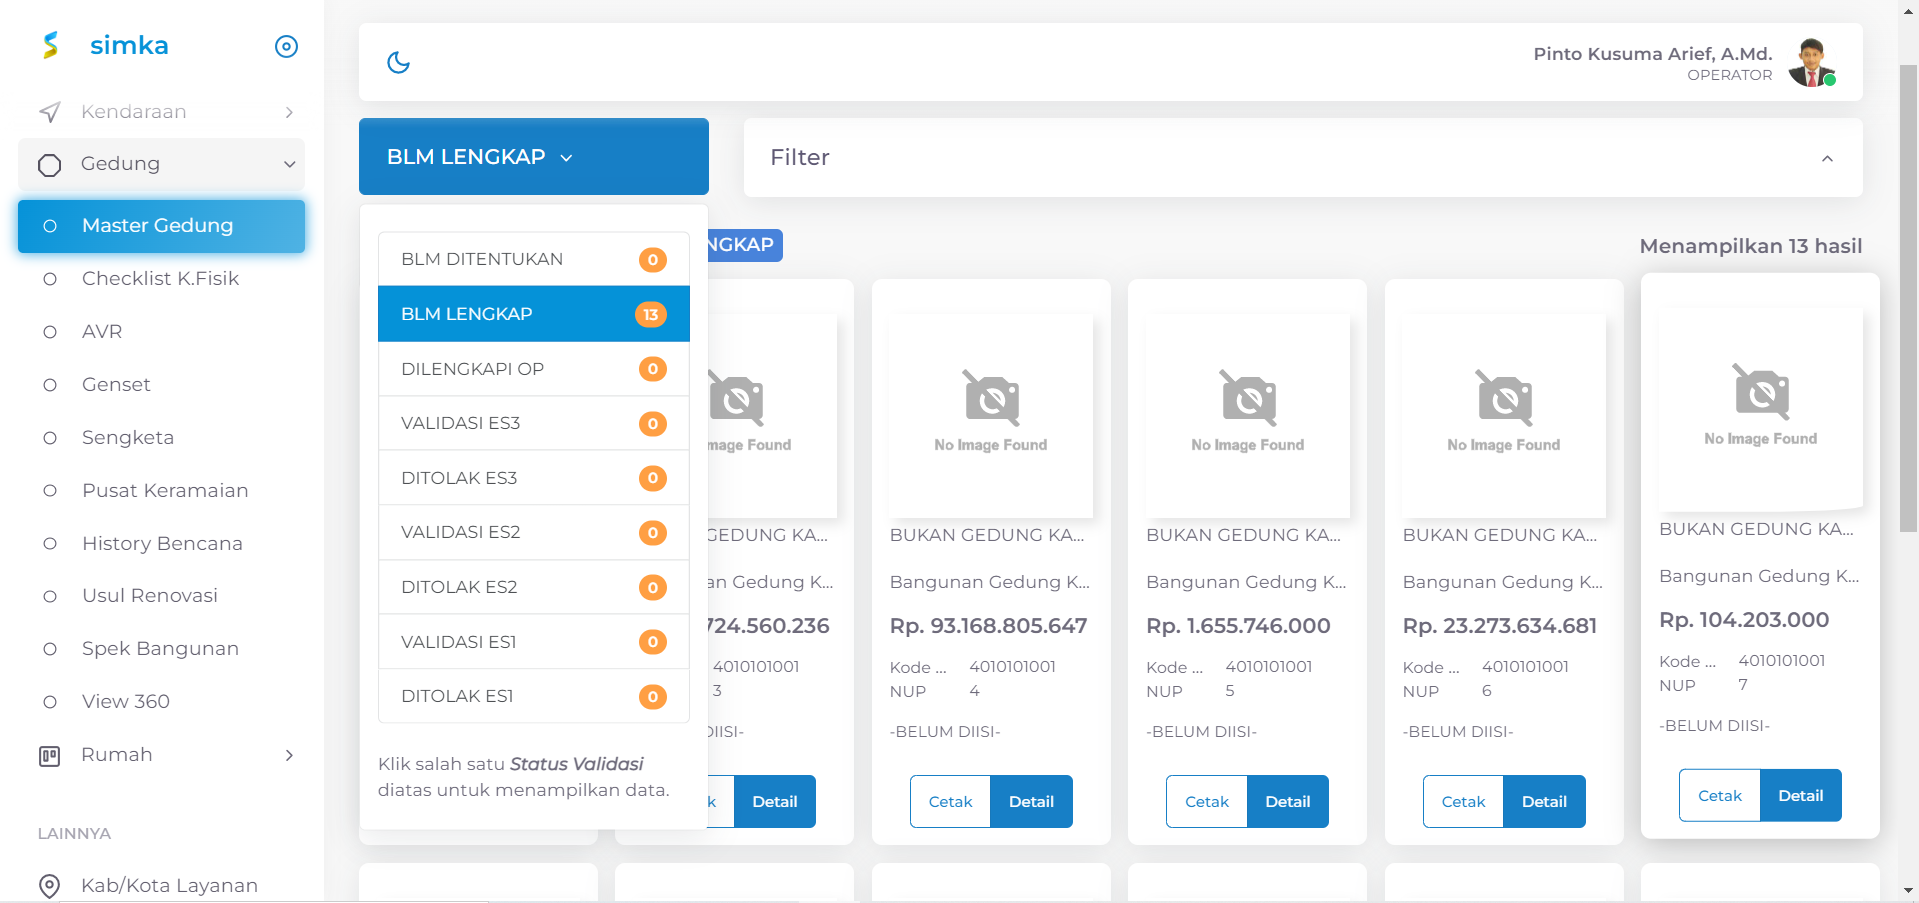Click price Rp. 93.168.805.647
Screen dimensions: 1919x903
pos(988,626)
